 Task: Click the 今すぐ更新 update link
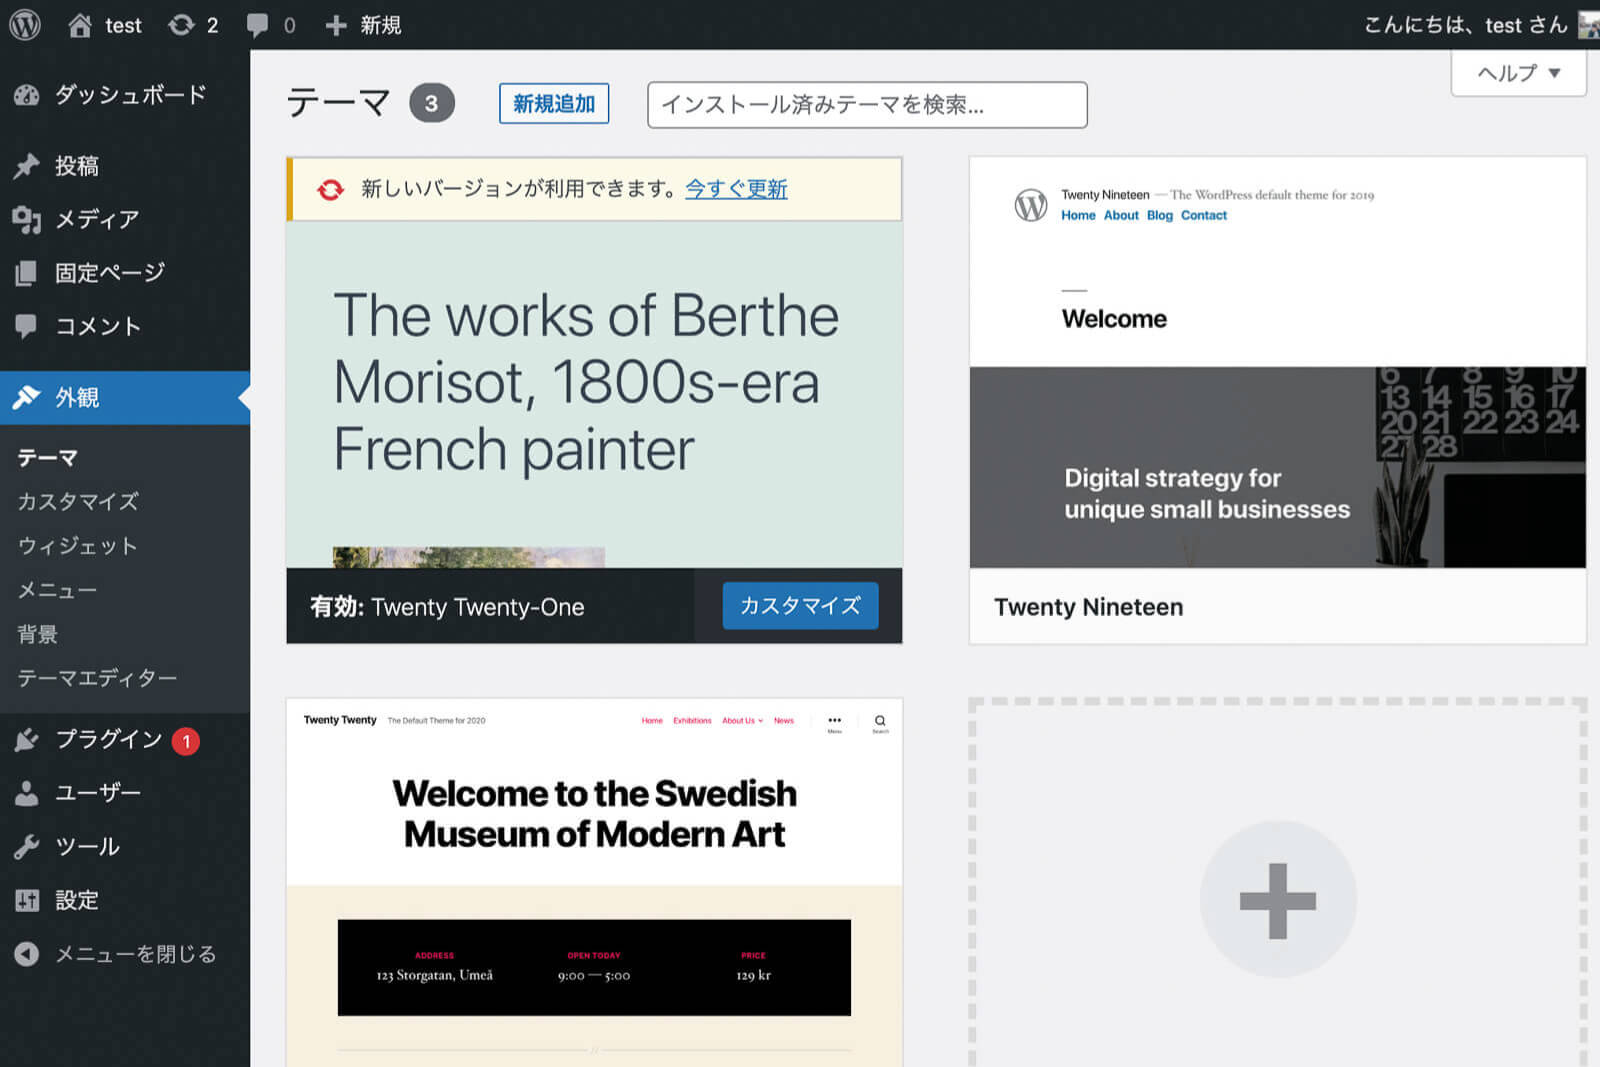[x=736, y=189]
